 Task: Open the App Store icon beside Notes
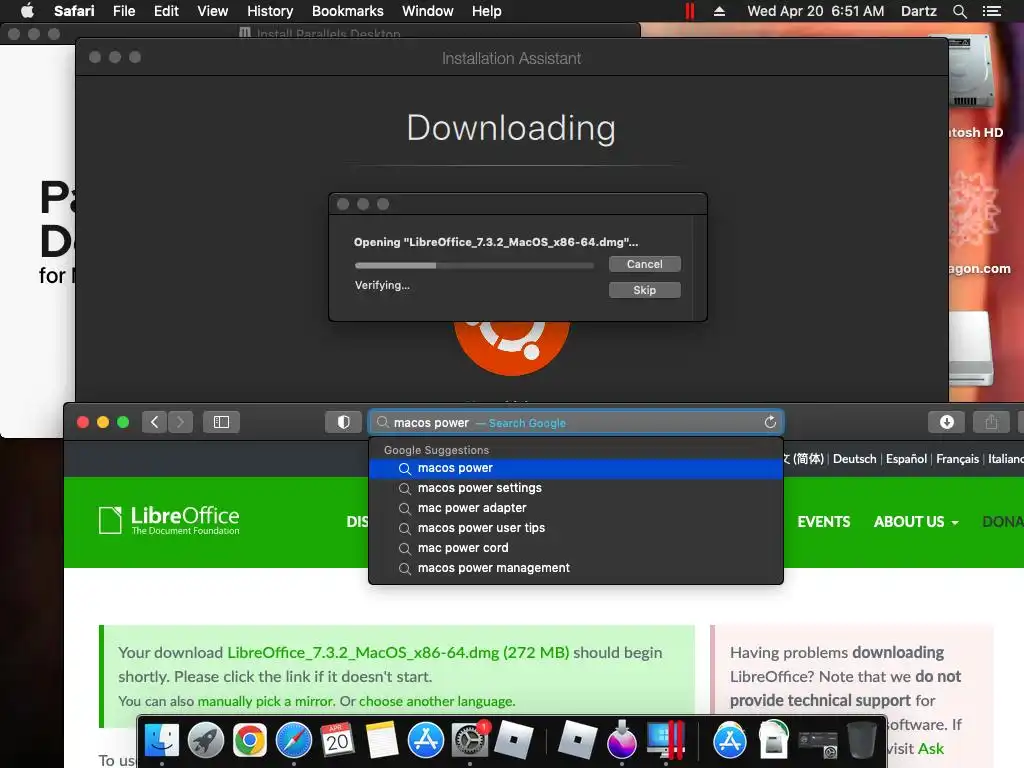[x=426, y=741]
